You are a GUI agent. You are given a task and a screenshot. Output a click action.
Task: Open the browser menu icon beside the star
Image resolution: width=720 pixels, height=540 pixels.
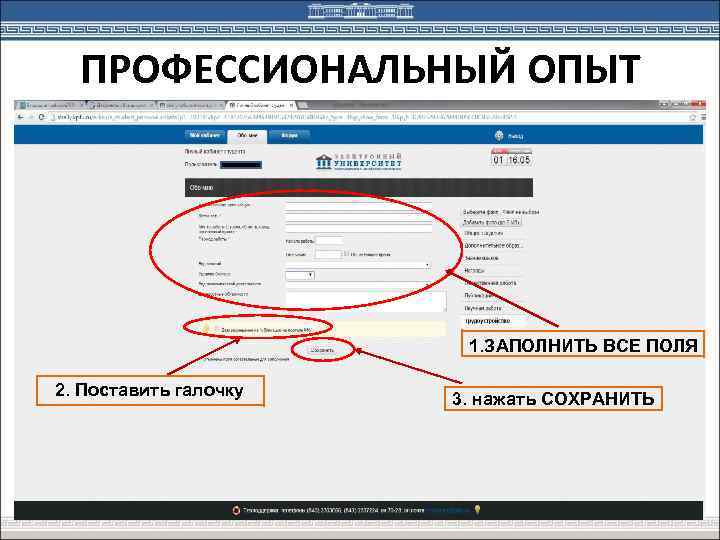click(x=703, y=118)
